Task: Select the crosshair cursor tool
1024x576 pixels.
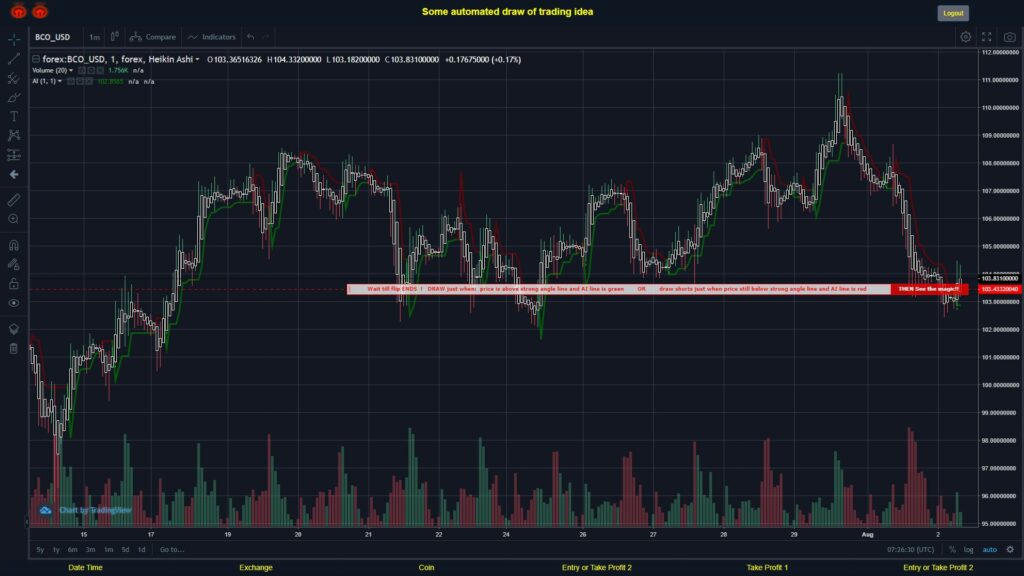Action: point(14,40)
